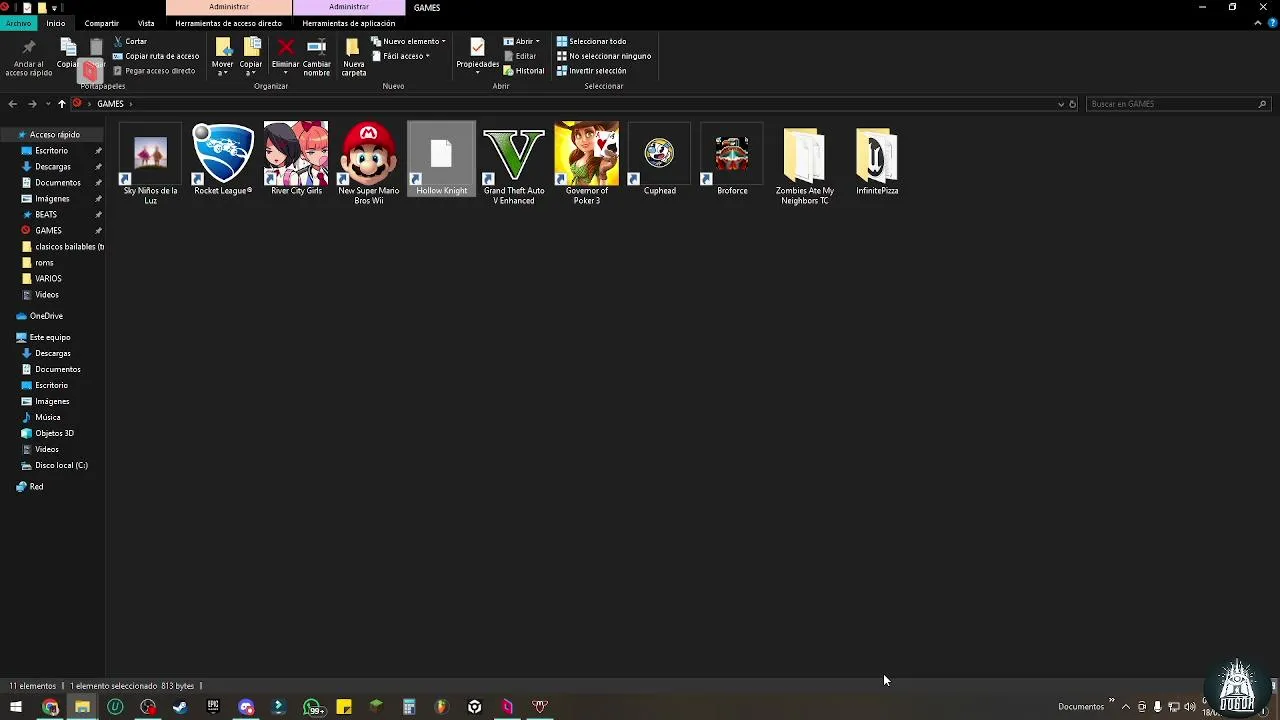Image resolution: width=1280 pixels, height=720 pixels.
Task: Select Zombies Ate My Neighbors TC folder
Action: [x=805, y=163]
